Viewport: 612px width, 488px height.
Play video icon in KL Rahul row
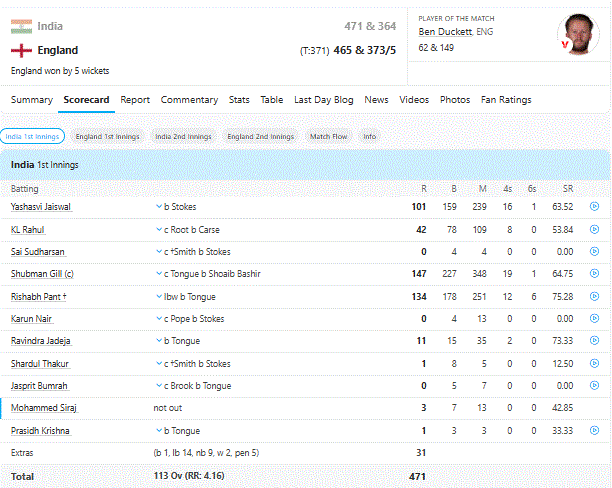[x=594, y=229]
